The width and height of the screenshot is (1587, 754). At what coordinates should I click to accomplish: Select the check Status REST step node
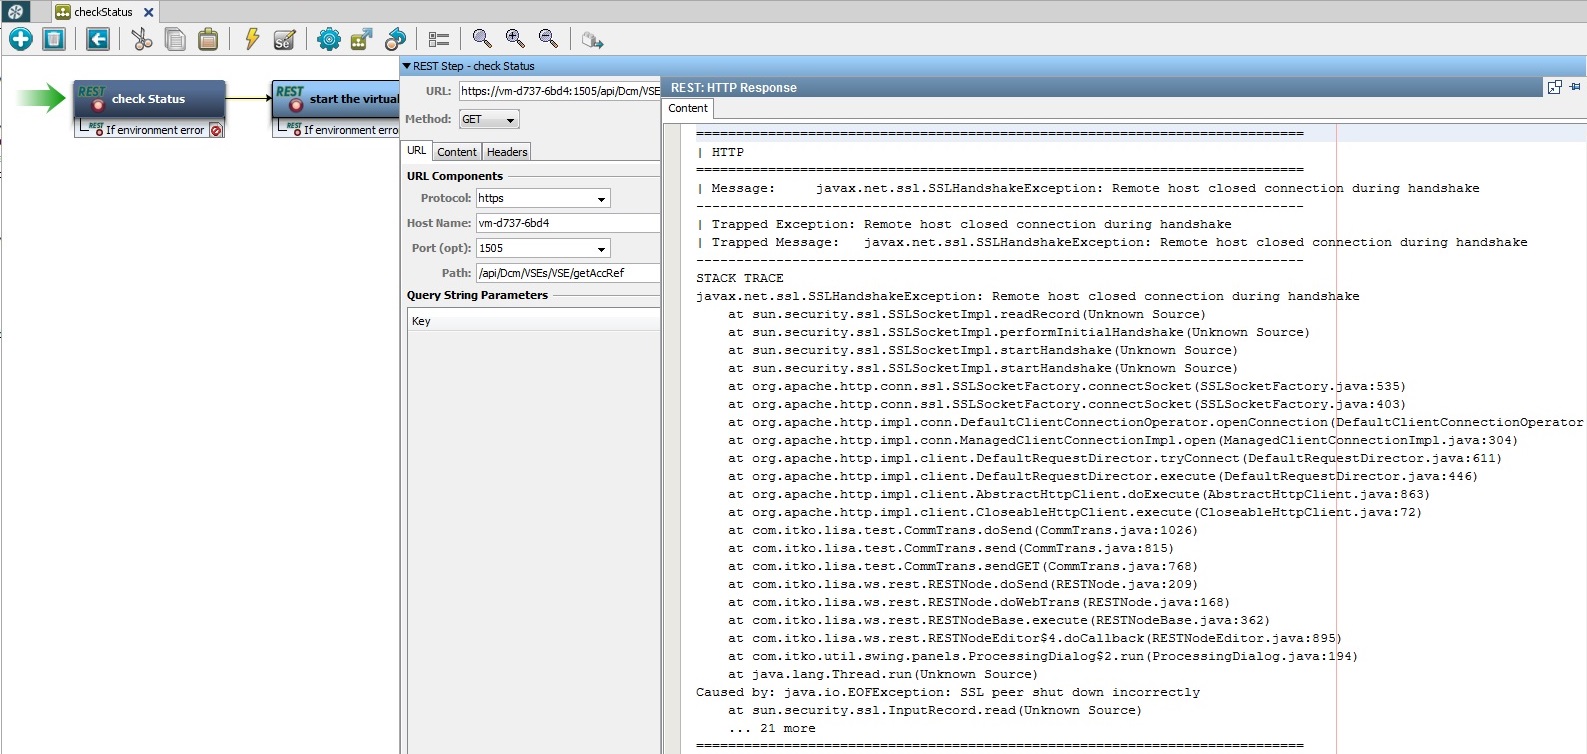pos(150,99)
